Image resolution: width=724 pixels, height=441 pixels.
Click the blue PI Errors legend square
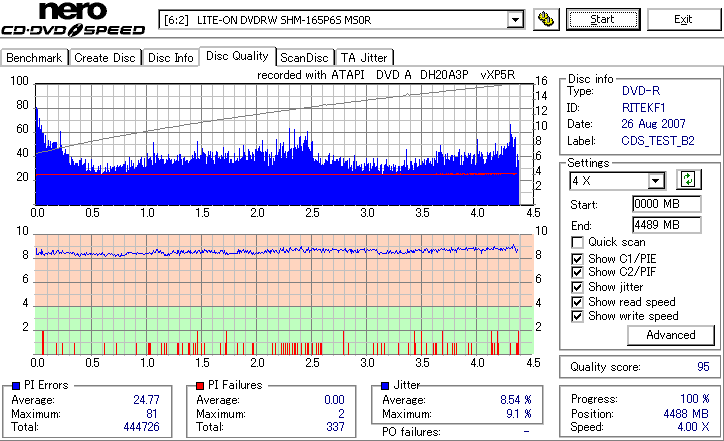(16, 386)
